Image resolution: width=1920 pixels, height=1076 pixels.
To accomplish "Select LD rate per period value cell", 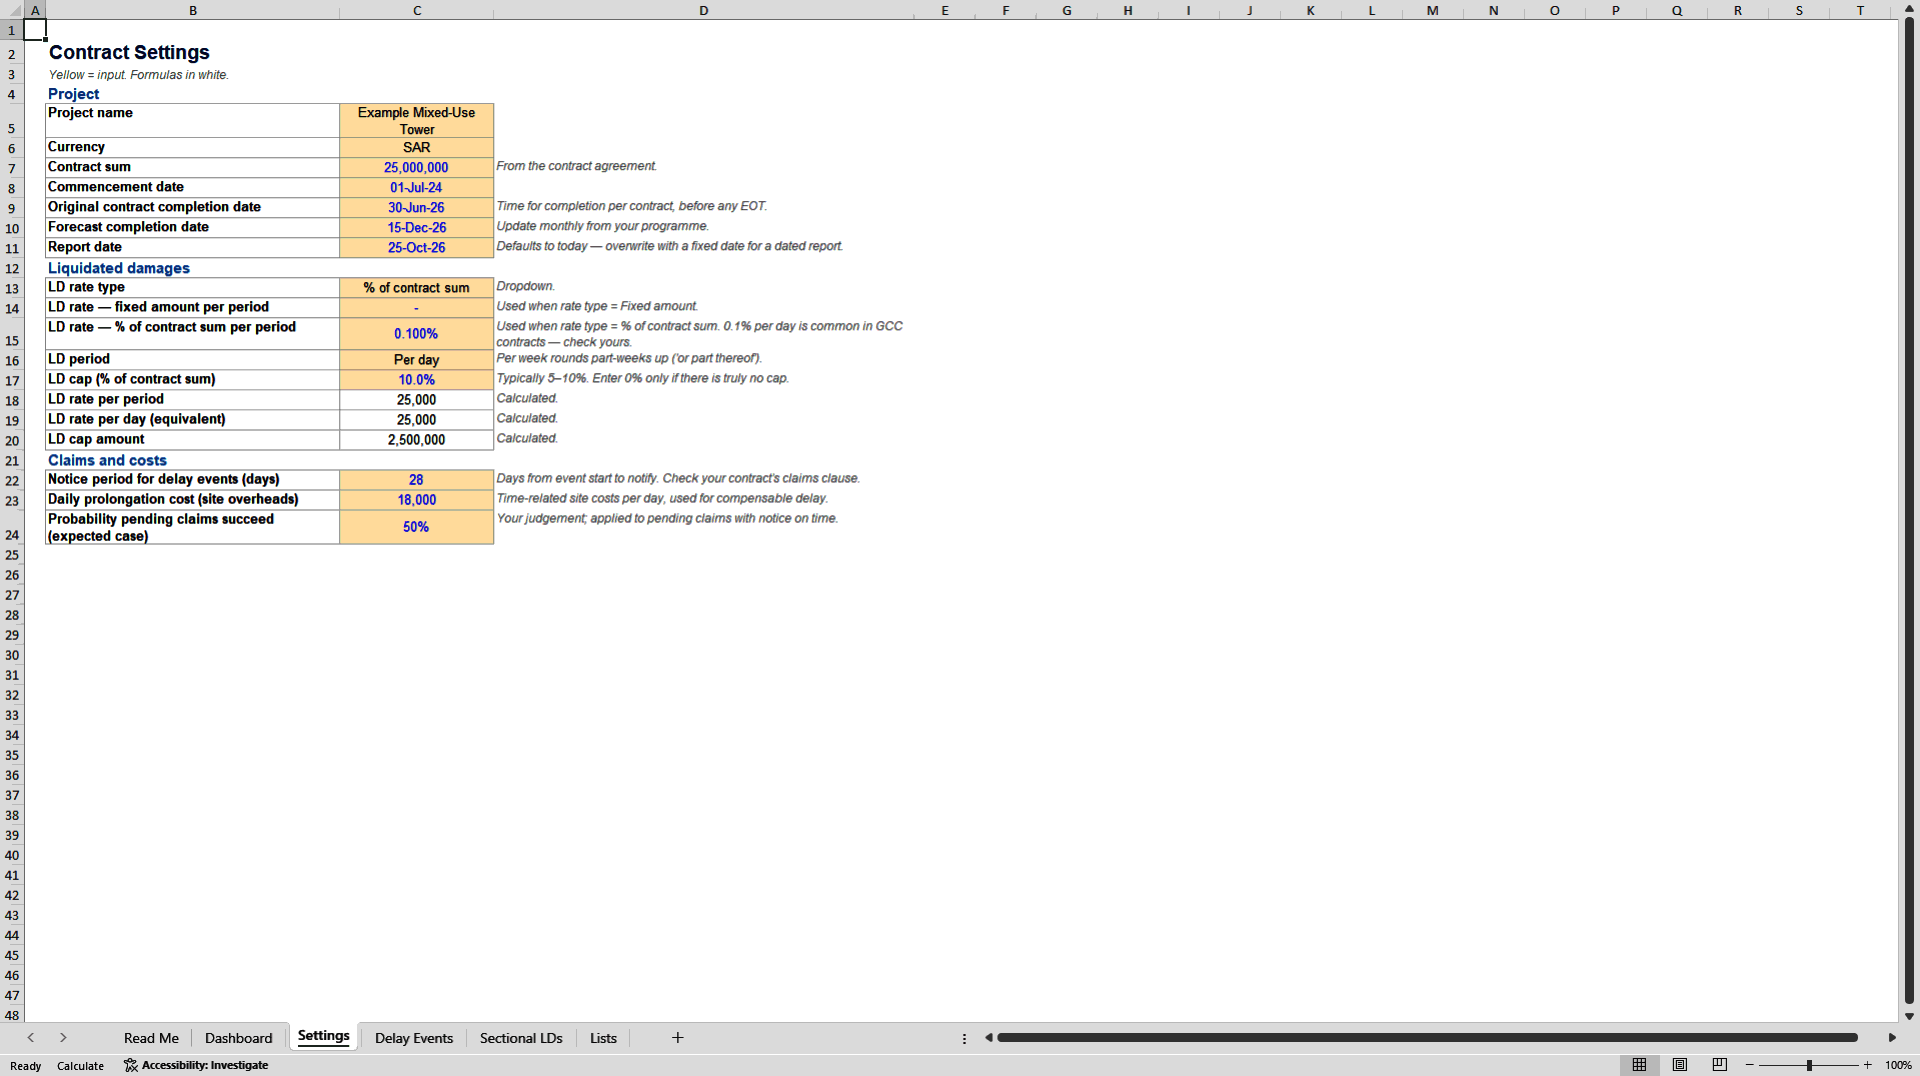I will (416, 400).
